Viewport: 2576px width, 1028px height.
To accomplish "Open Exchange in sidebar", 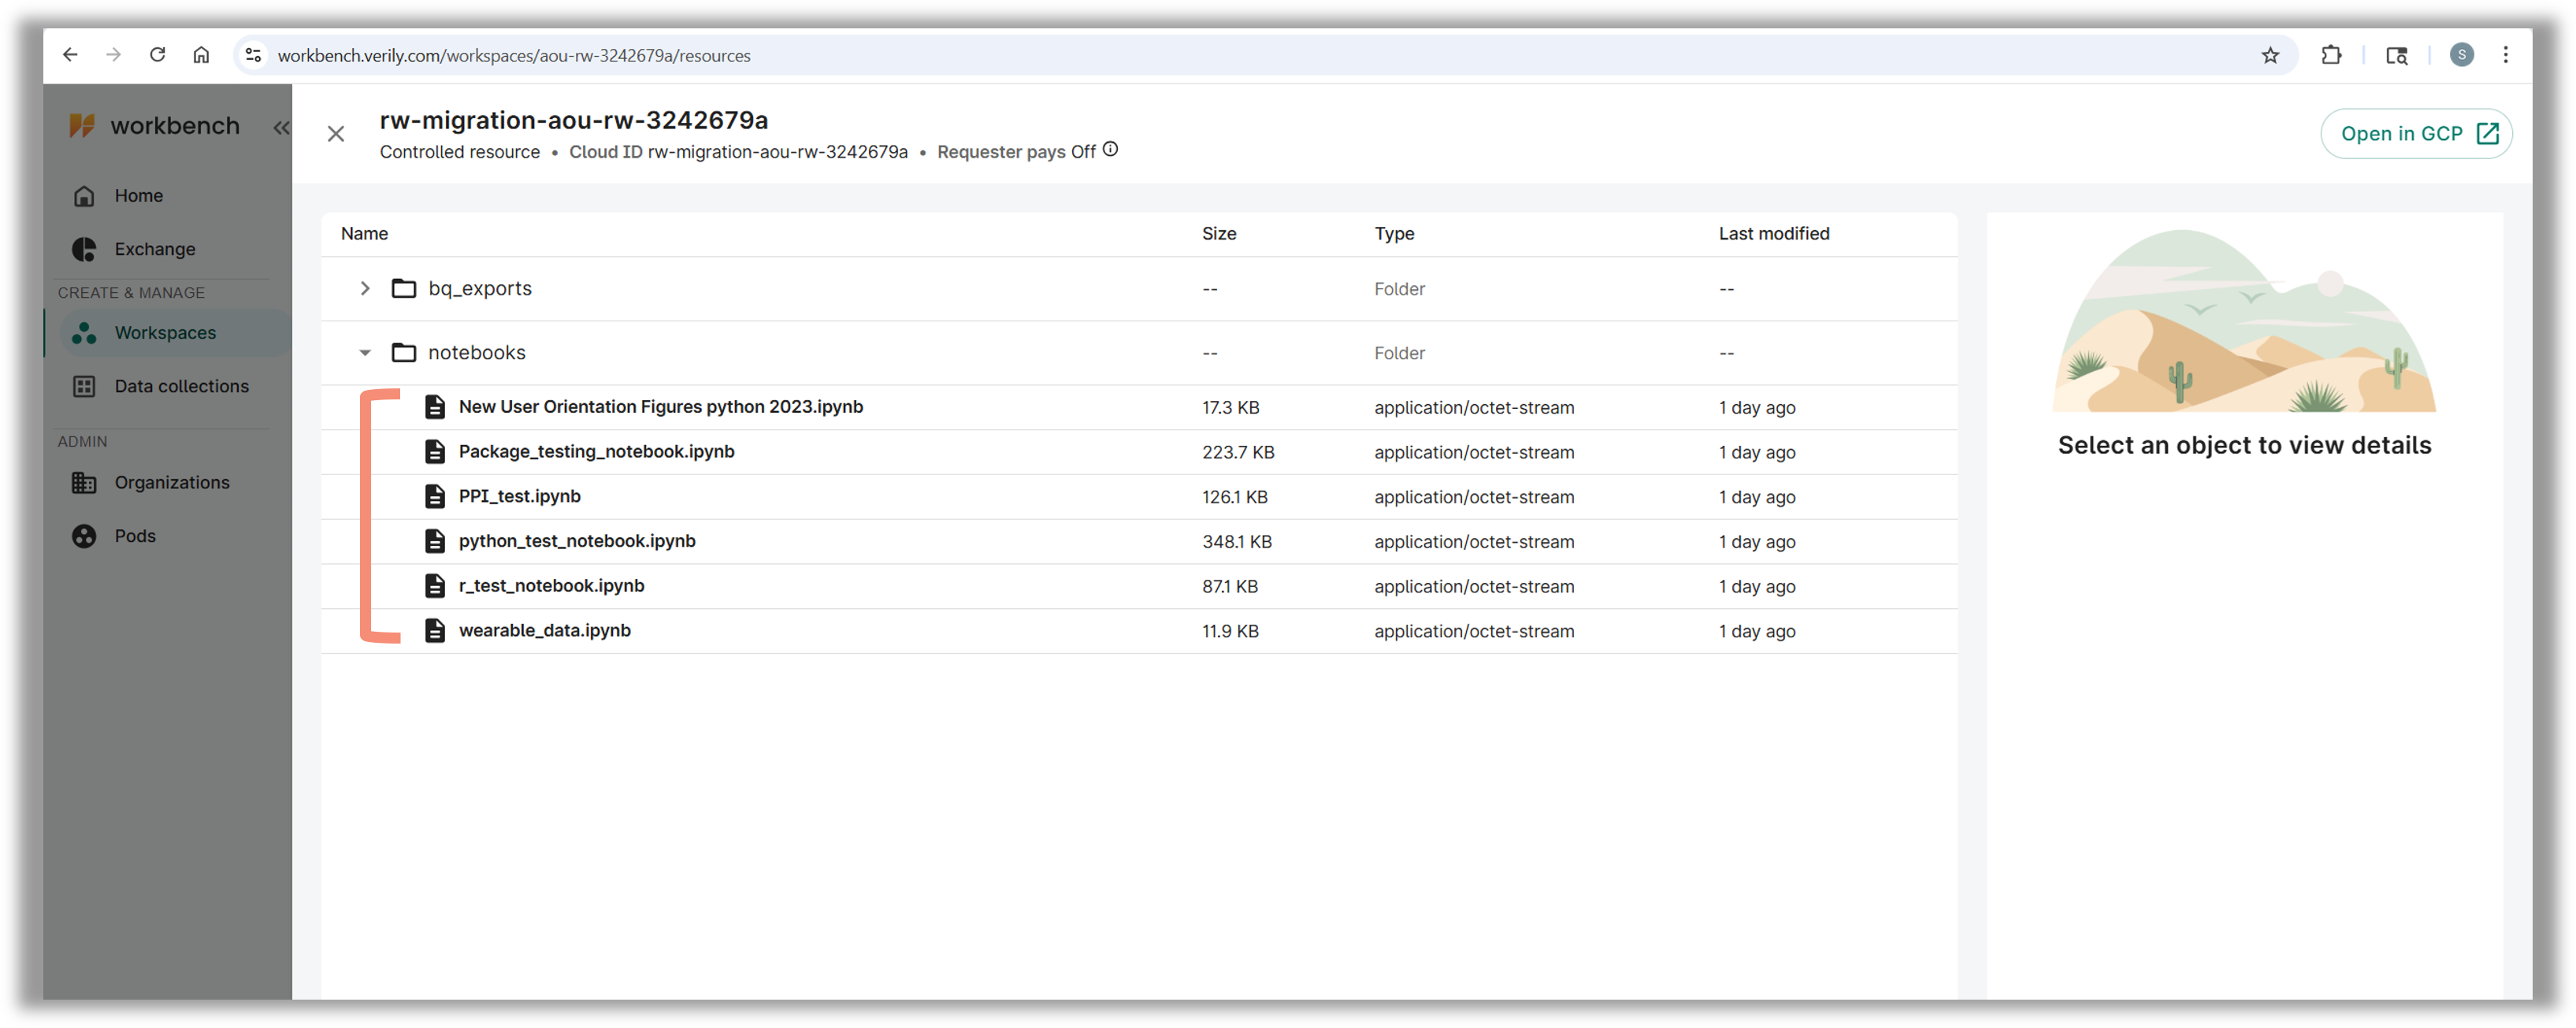I will click(x=154, y=250).
